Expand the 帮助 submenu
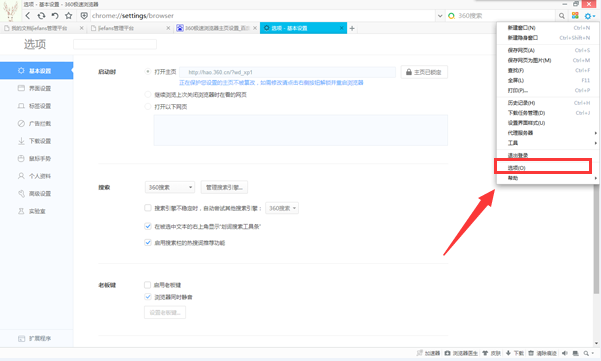This screenshot has width=601, height=361. [547, 178]
